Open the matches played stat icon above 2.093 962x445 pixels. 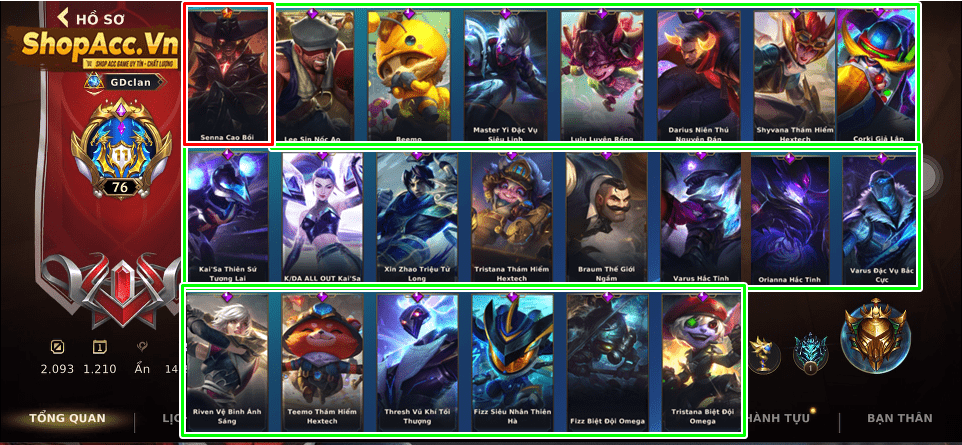pos(57,347)
